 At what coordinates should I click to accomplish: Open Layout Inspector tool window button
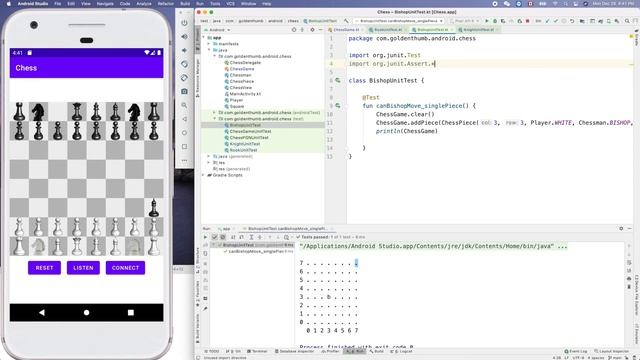[611, 351]
